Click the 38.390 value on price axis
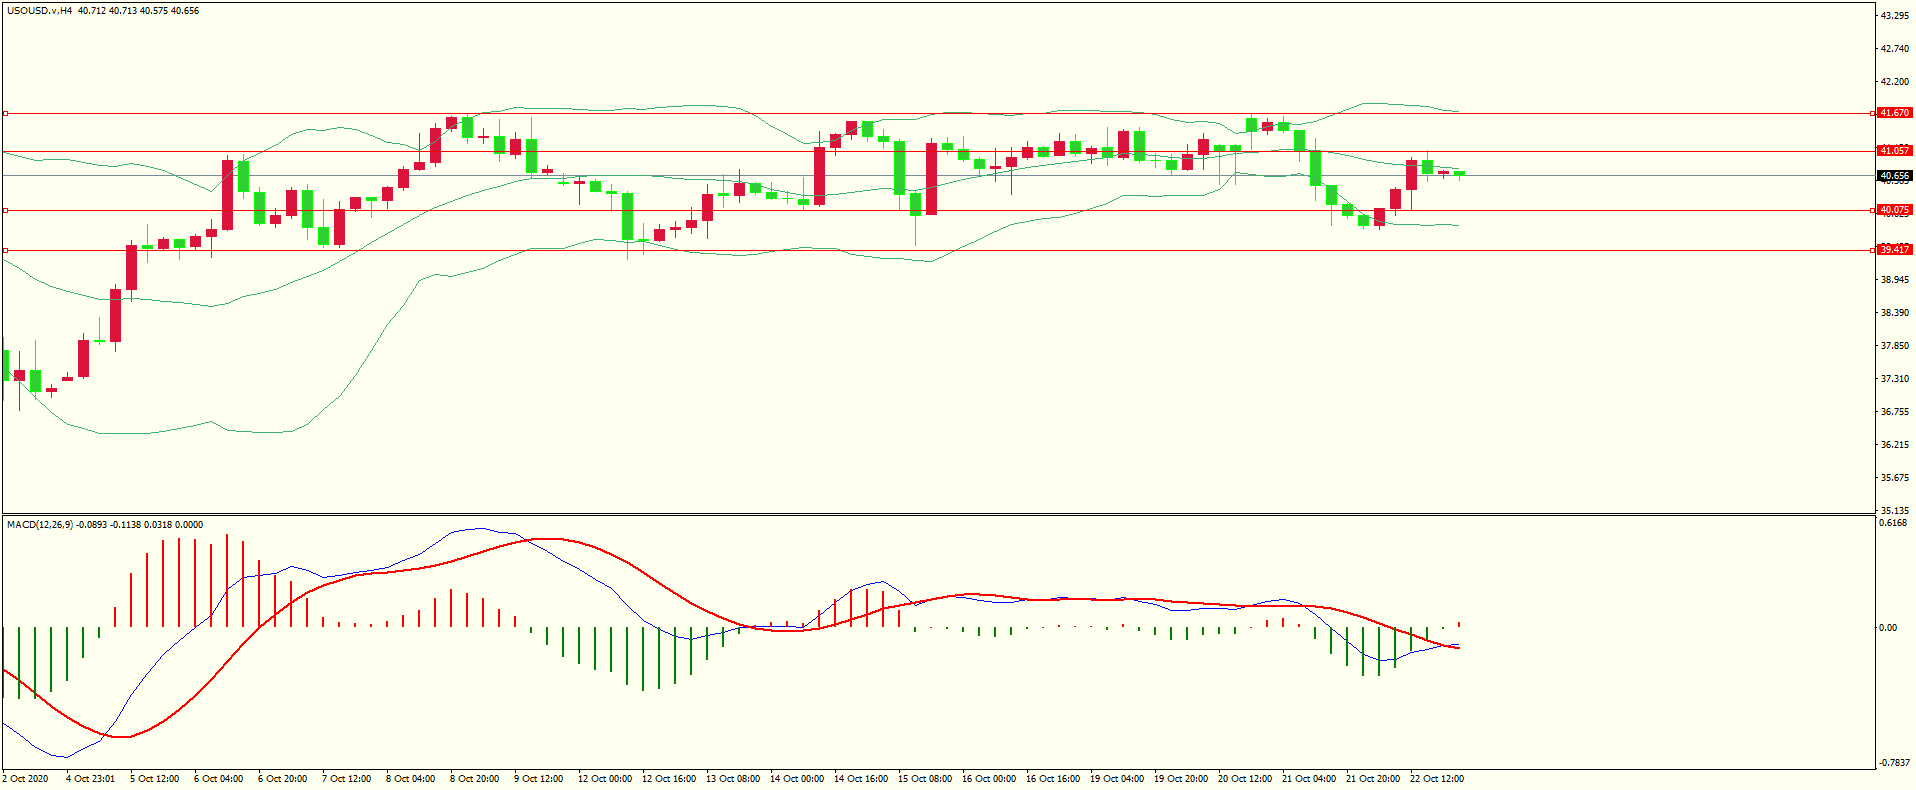This screenshot has width=1916, height=790. tap(1895, 313)
